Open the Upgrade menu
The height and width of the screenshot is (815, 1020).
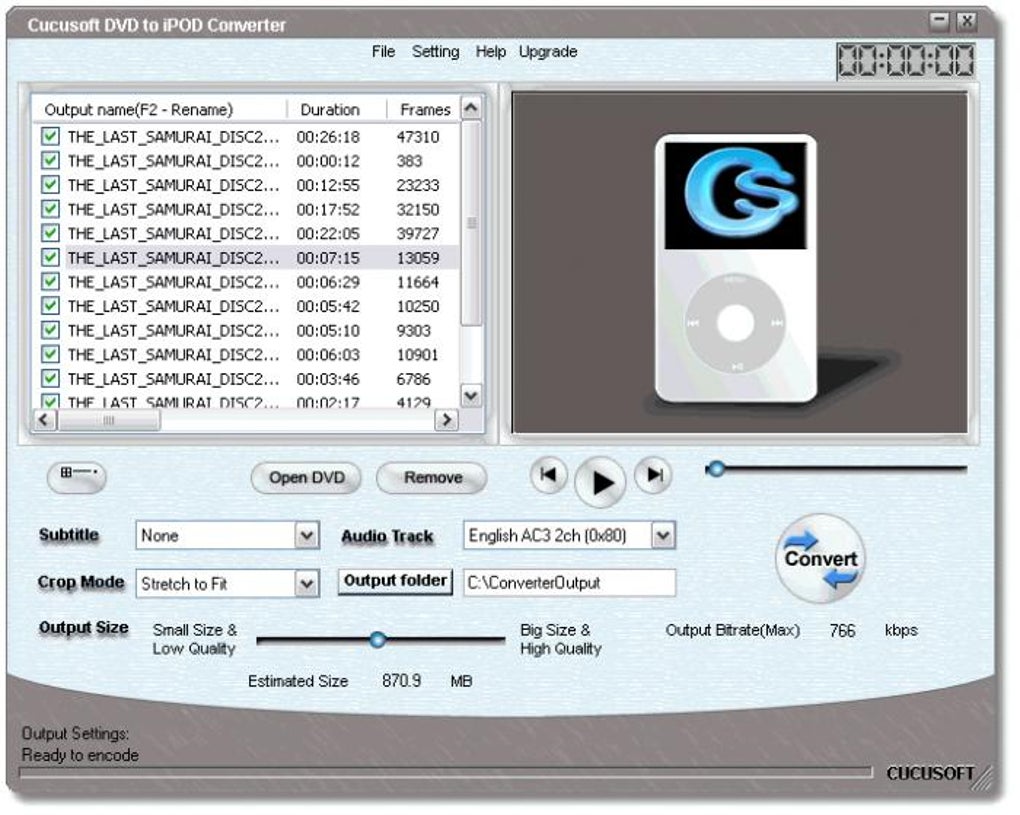click(x=548, y=51)
